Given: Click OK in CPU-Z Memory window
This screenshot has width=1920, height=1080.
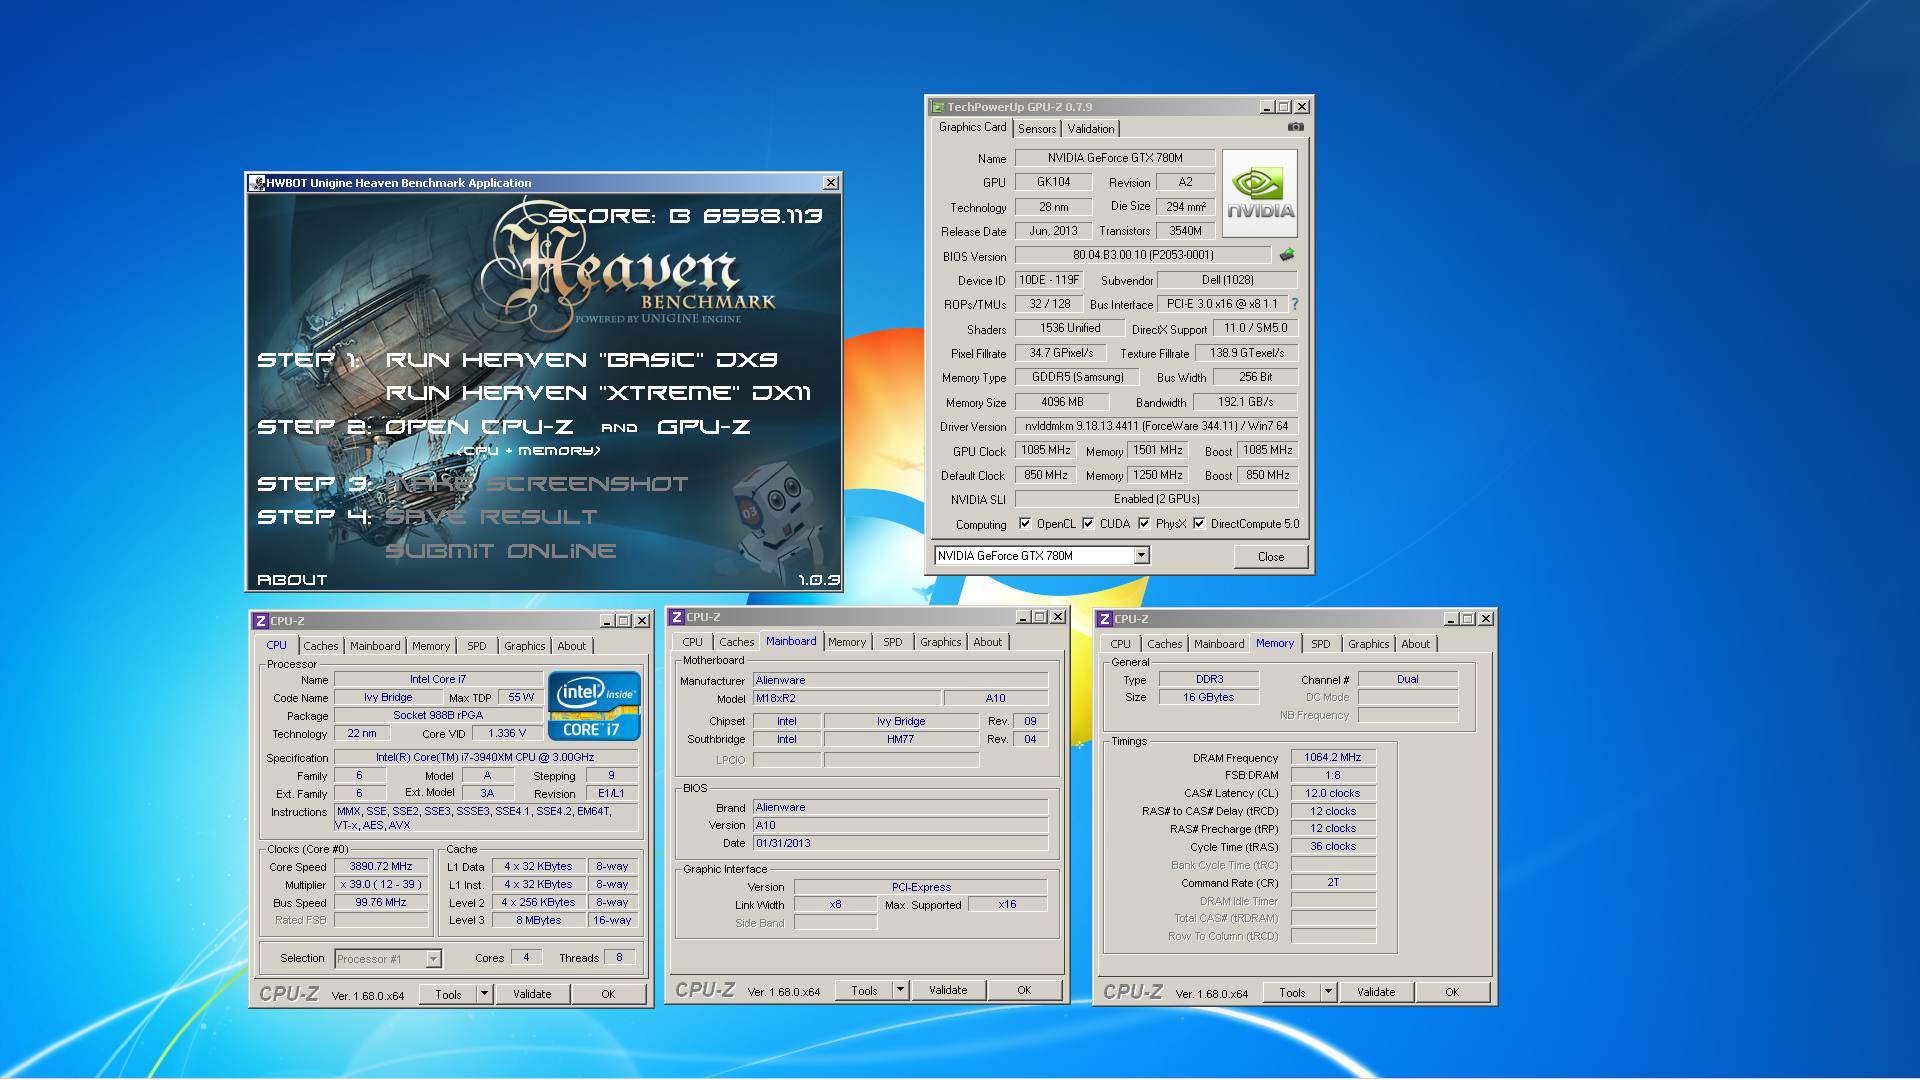Looking at the screenshot, I should (1452, 992).
